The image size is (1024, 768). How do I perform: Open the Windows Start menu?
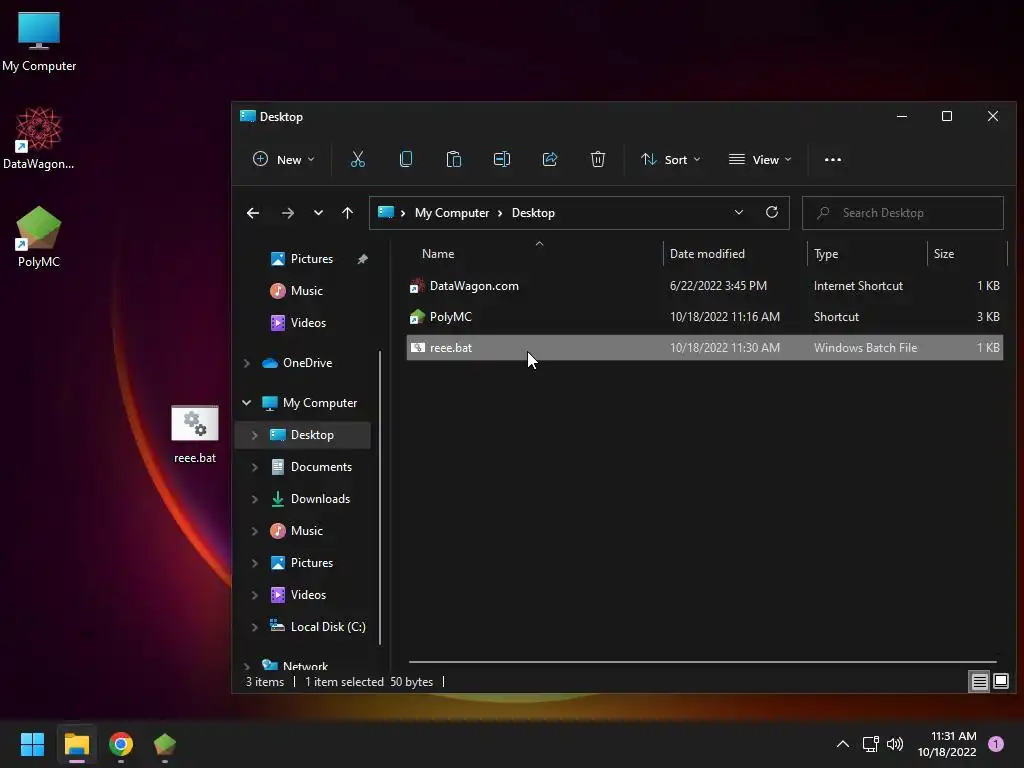pos(32,744)
